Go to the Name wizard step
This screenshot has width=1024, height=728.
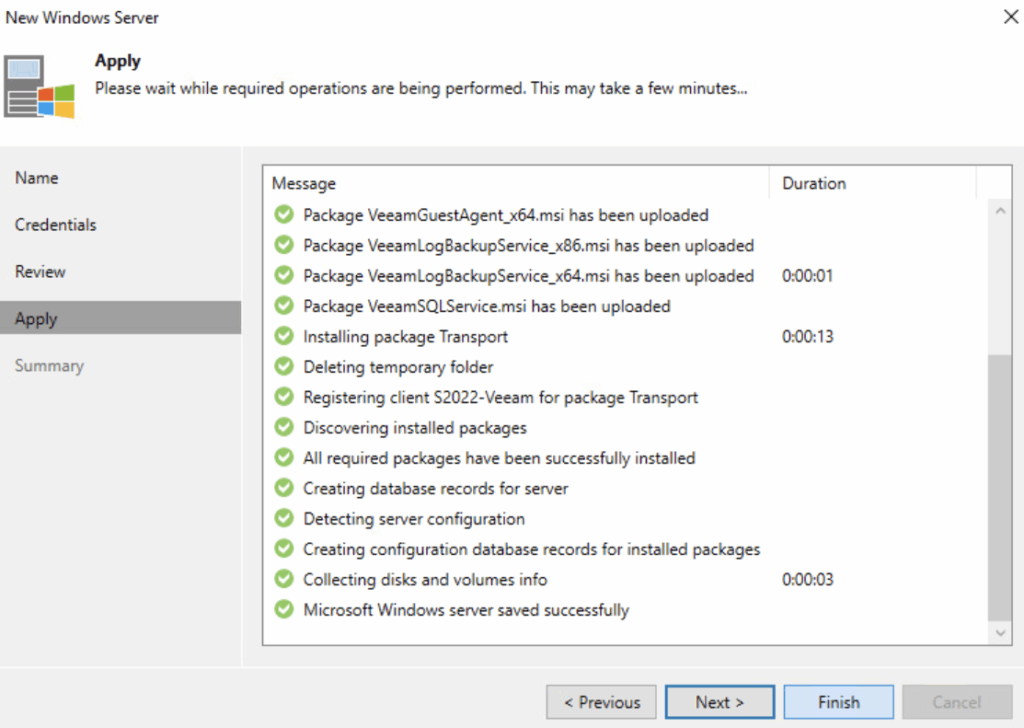pyautogui.click(x=121, y=178)
